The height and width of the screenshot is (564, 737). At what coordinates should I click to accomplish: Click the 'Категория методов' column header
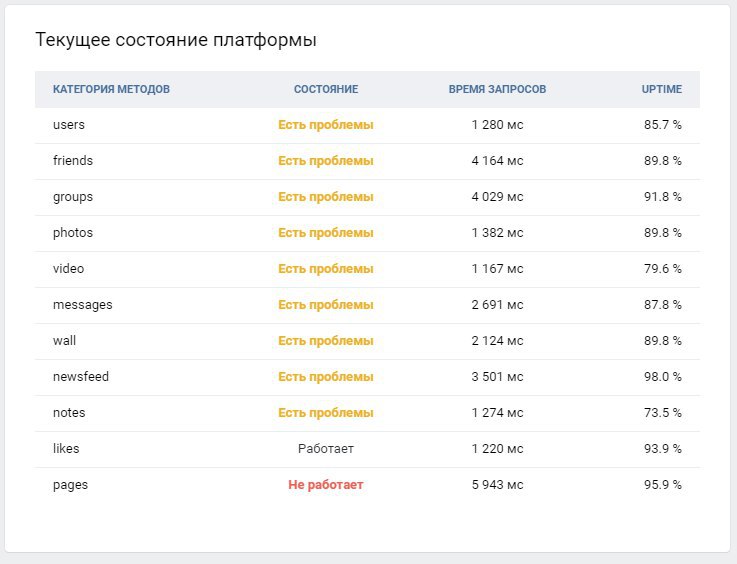click(111, 89)
